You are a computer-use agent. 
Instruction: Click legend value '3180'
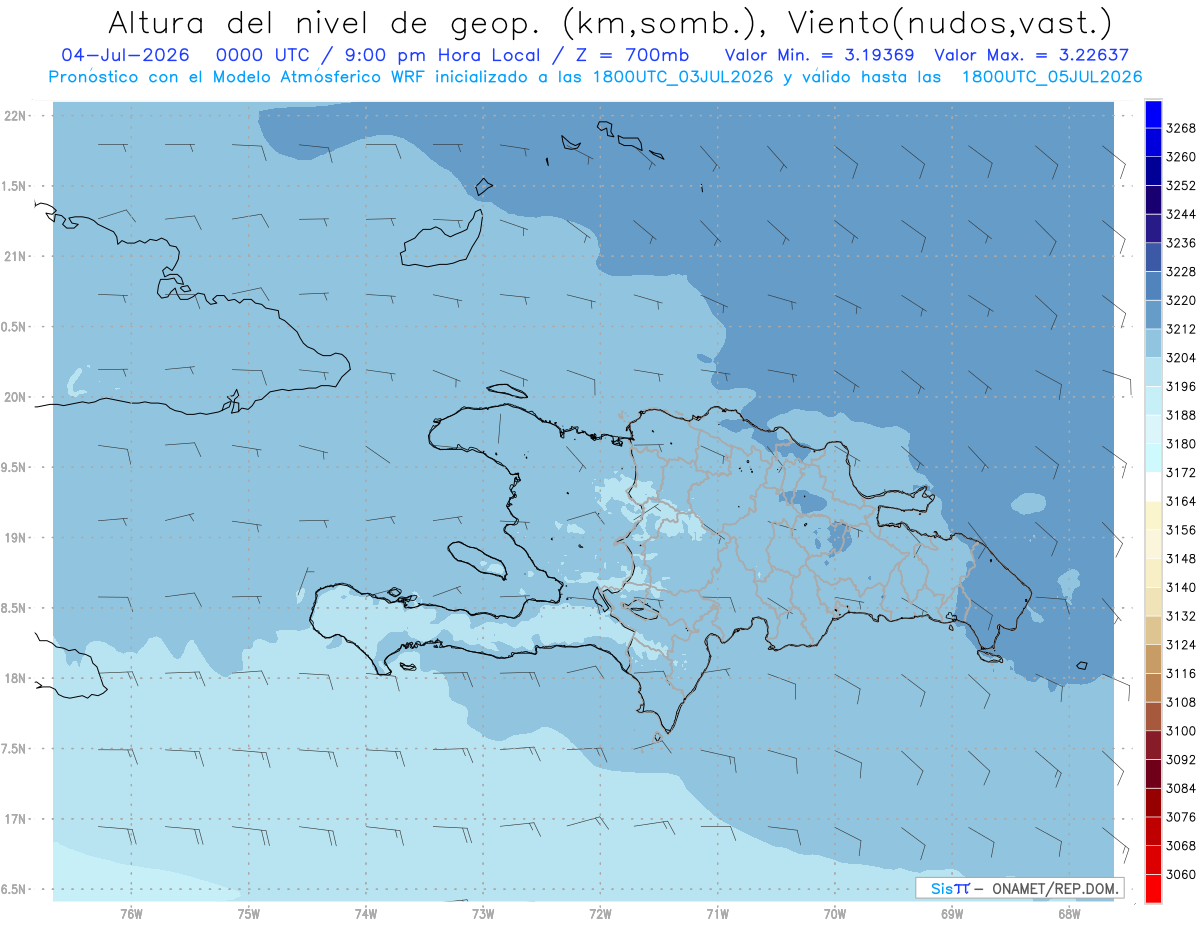[1180, 444]
